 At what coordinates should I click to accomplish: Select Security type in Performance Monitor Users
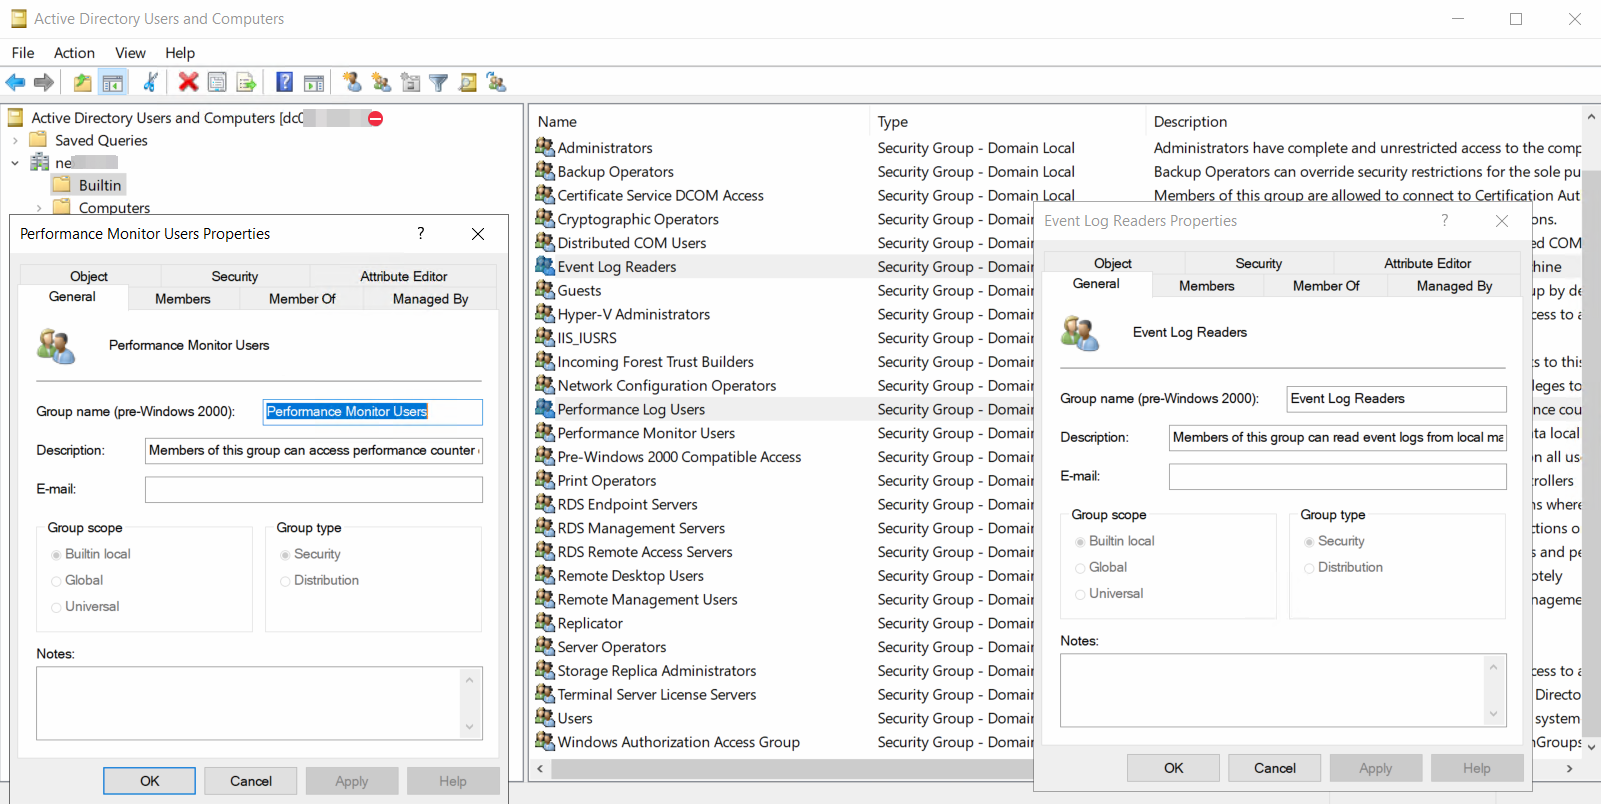285,554
